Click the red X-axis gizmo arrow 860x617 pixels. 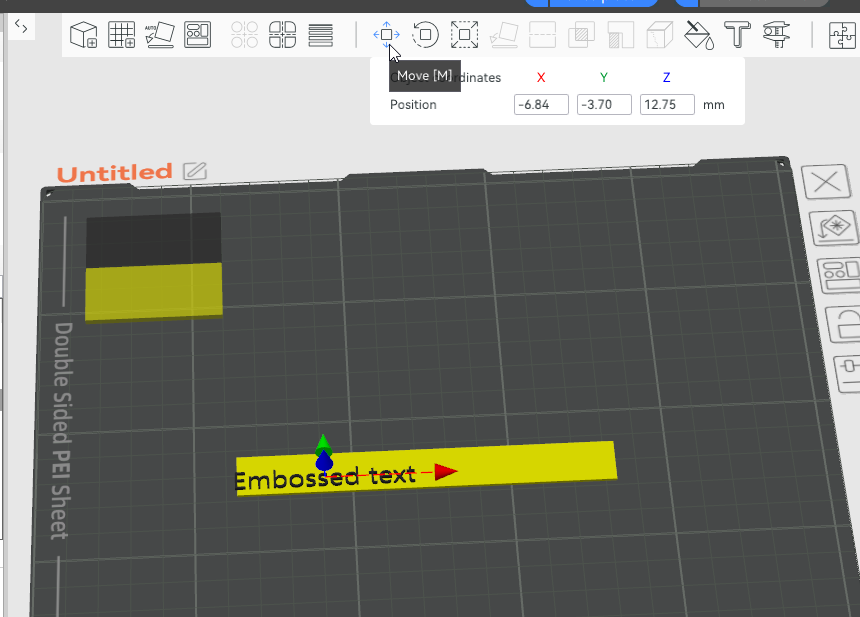[x=445, y=472]
